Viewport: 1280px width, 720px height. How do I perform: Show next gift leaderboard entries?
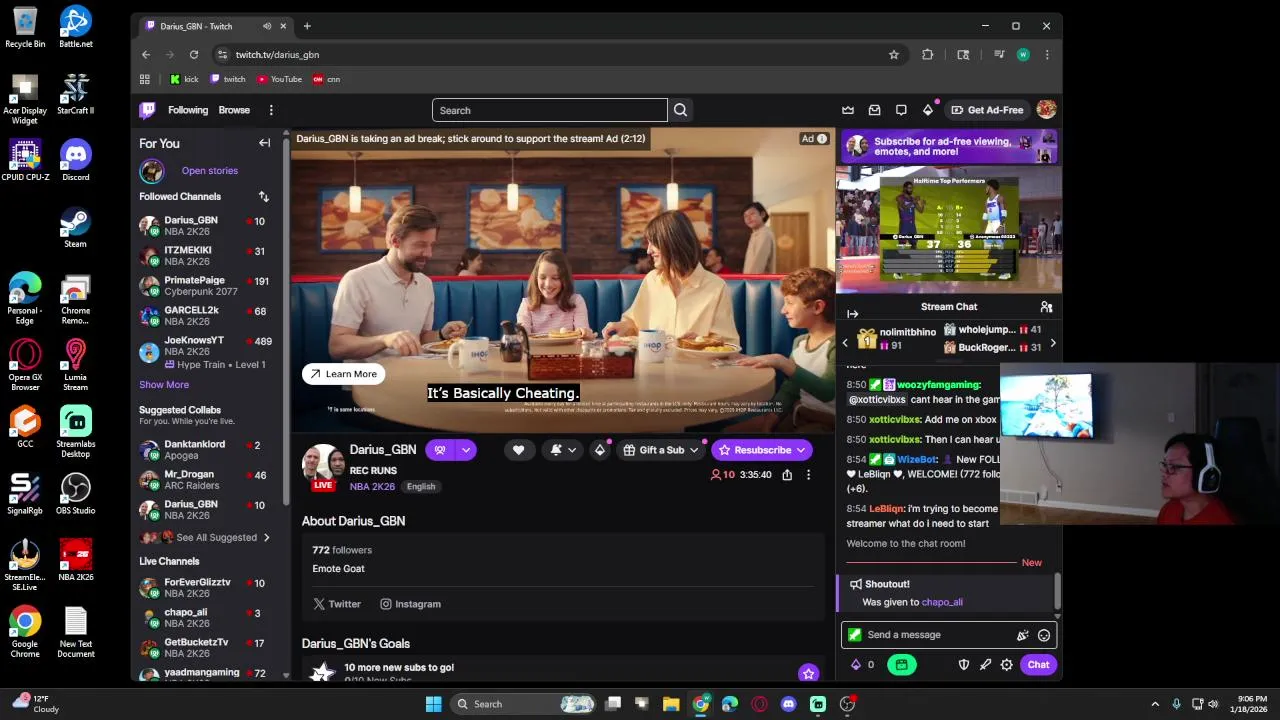[x=1052, y=343]
